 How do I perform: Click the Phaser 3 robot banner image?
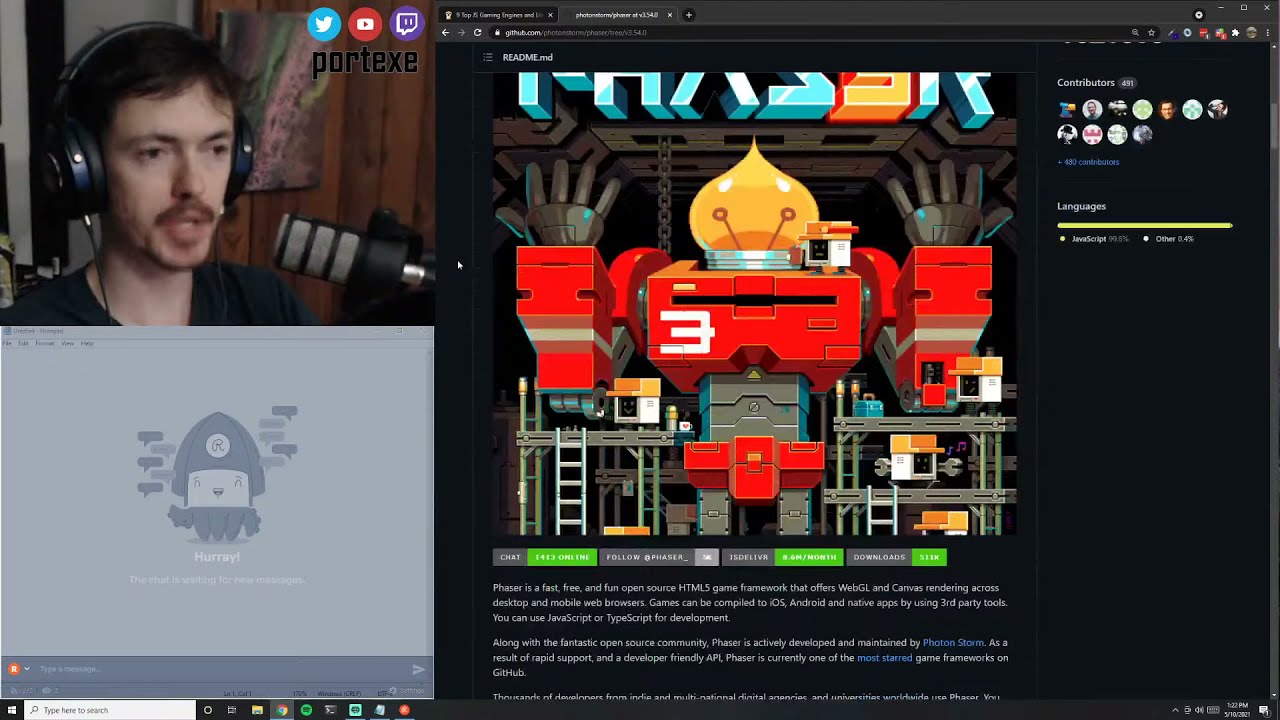coord(755,304)
